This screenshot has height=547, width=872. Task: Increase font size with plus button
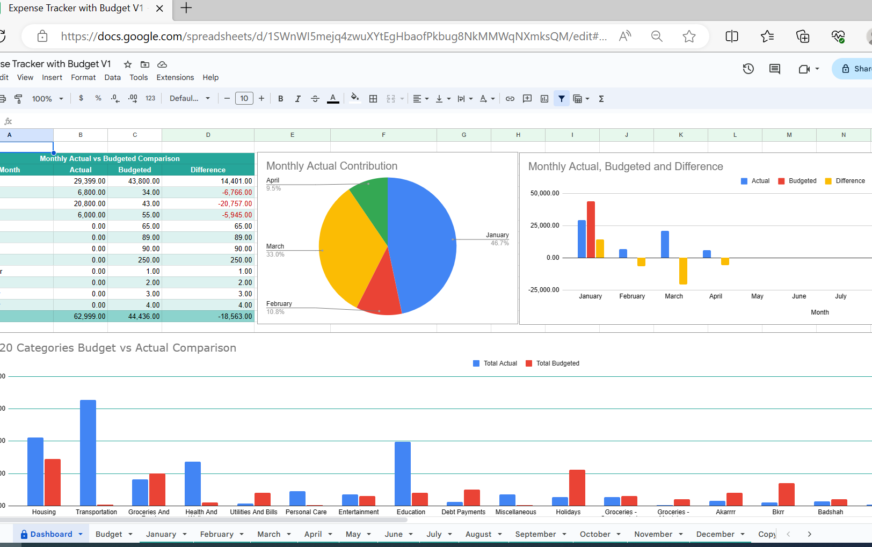[x=262, y=99]
